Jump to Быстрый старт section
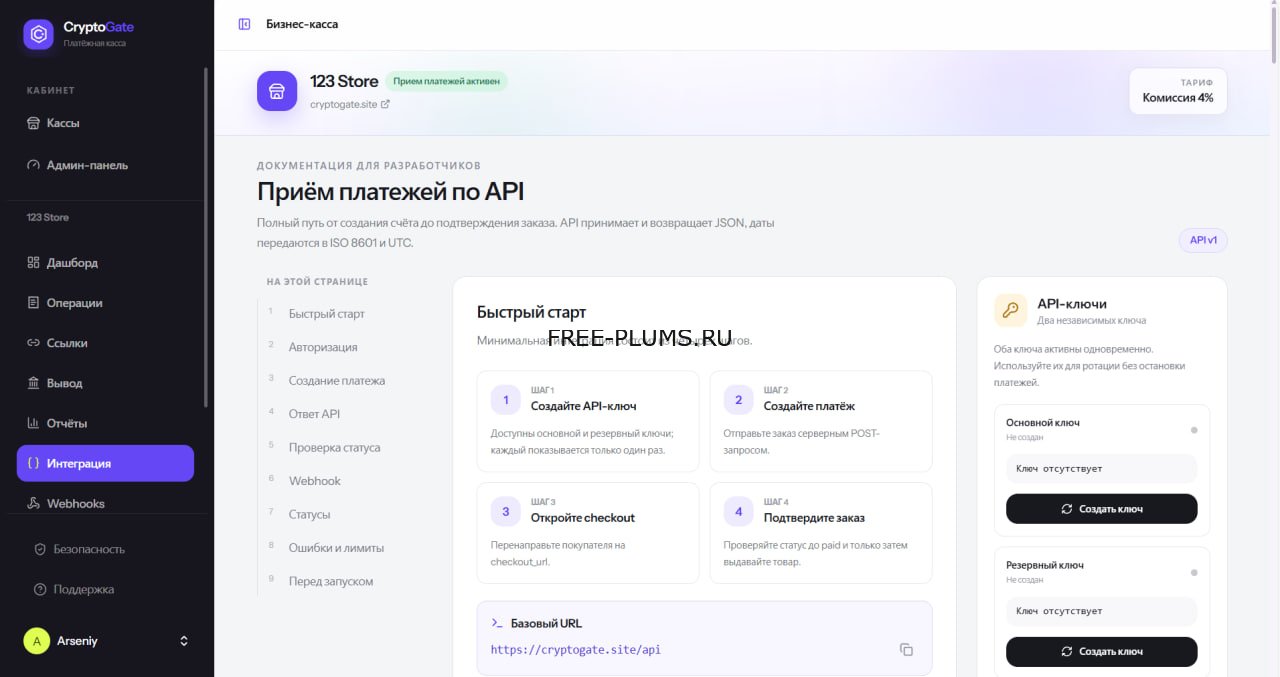 [x=327, y=314]
